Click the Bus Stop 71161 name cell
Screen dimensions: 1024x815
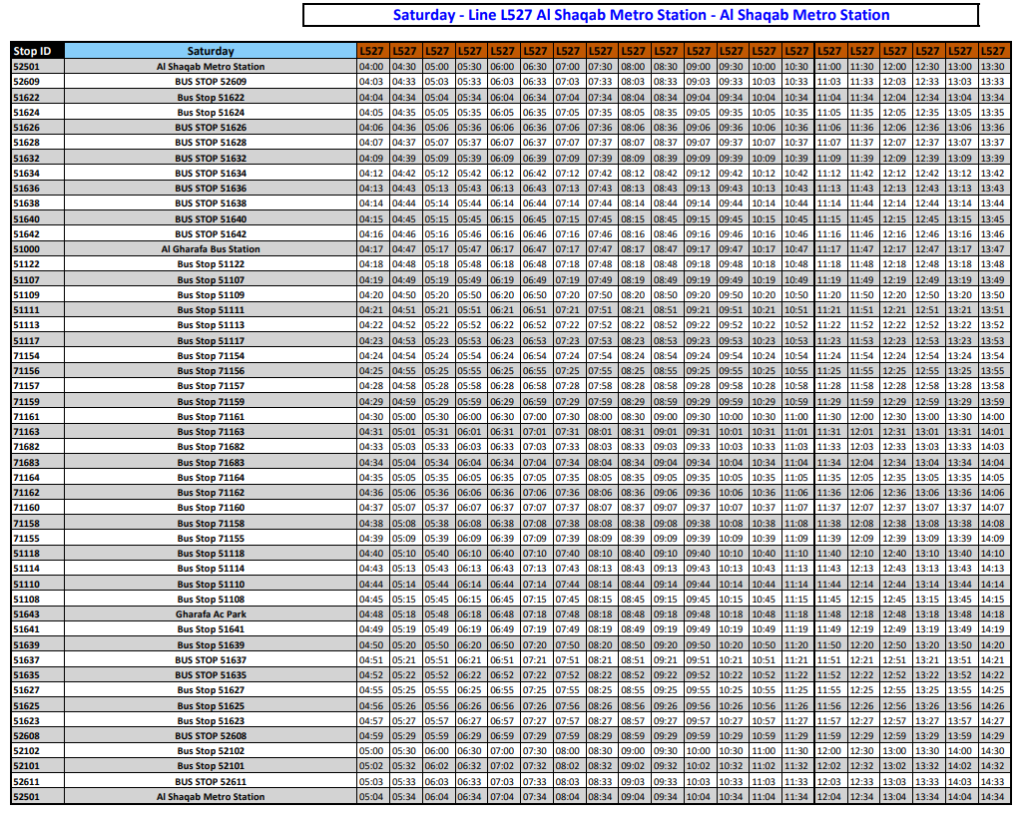tap(210, 416)
